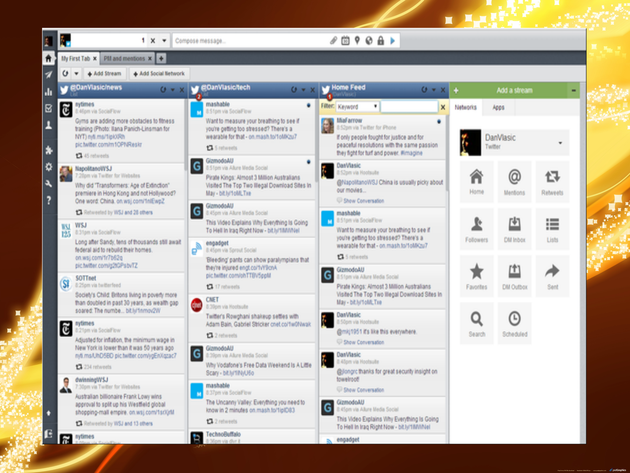The image size is (630, 473).
Task: Add the Sent stream tile
Action: 552,276
